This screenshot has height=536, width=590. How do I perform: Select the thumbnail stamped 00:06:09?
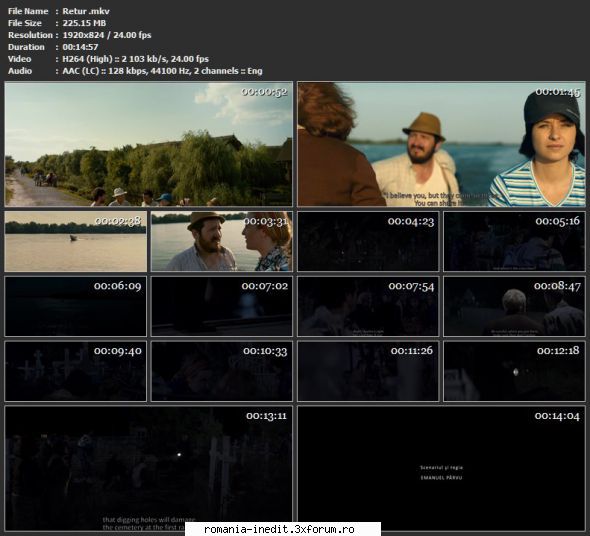tap(75, 306)
